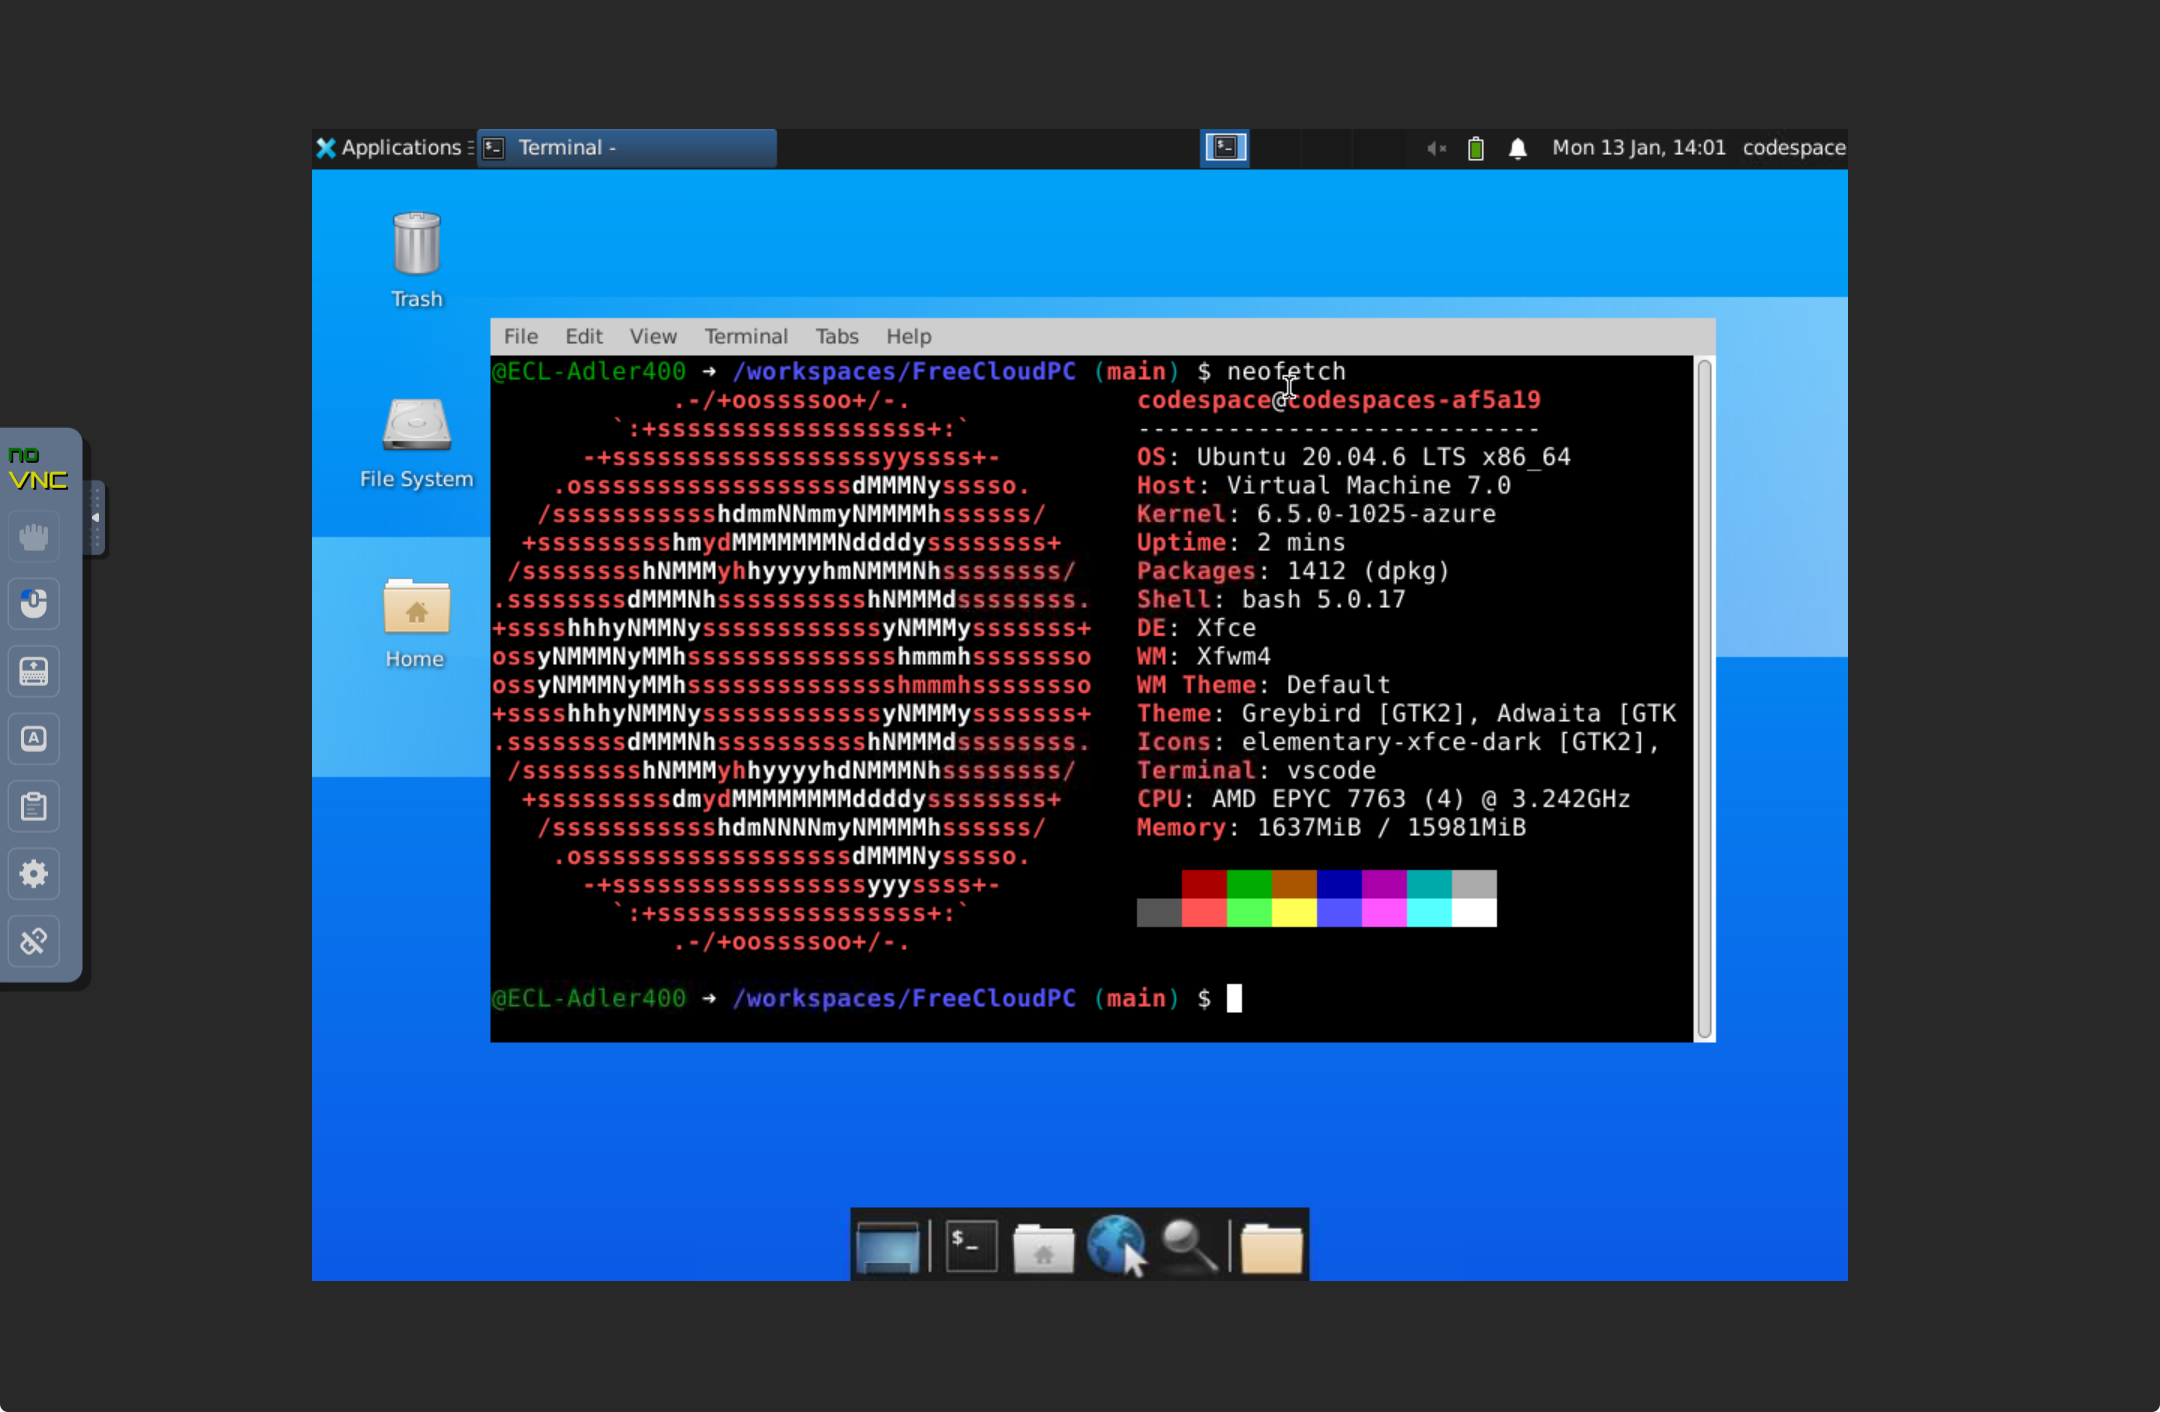
Task: Click the 'Terminal: vscode' line
Action: coord(1256,771)
